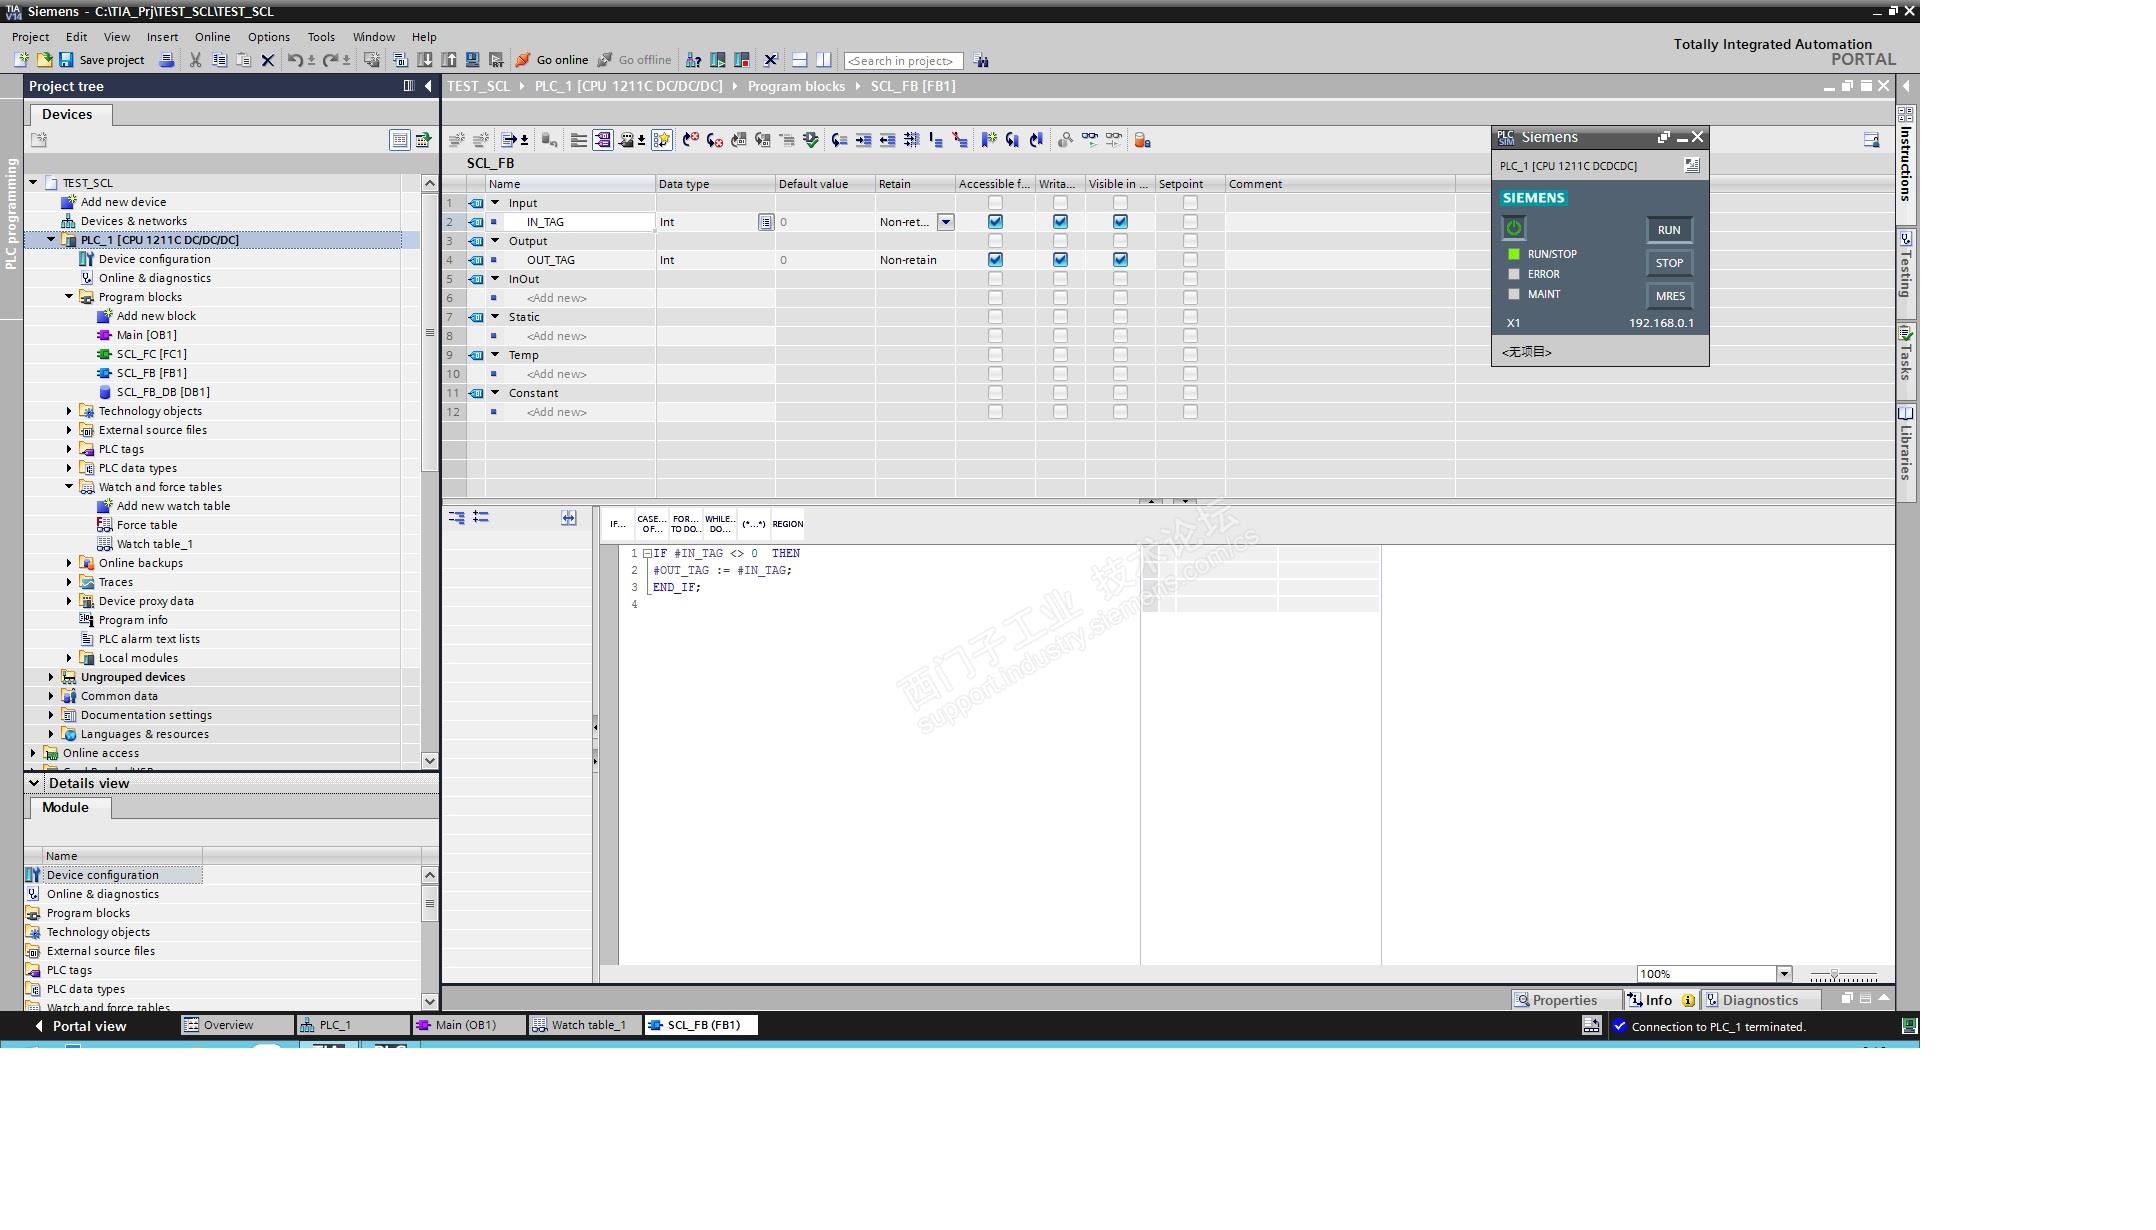The width and height of the screenshot is (2156, 1230).
Task: Toggle IN_TAG Accessible from HMI checkbox
Action: point(995,222)
